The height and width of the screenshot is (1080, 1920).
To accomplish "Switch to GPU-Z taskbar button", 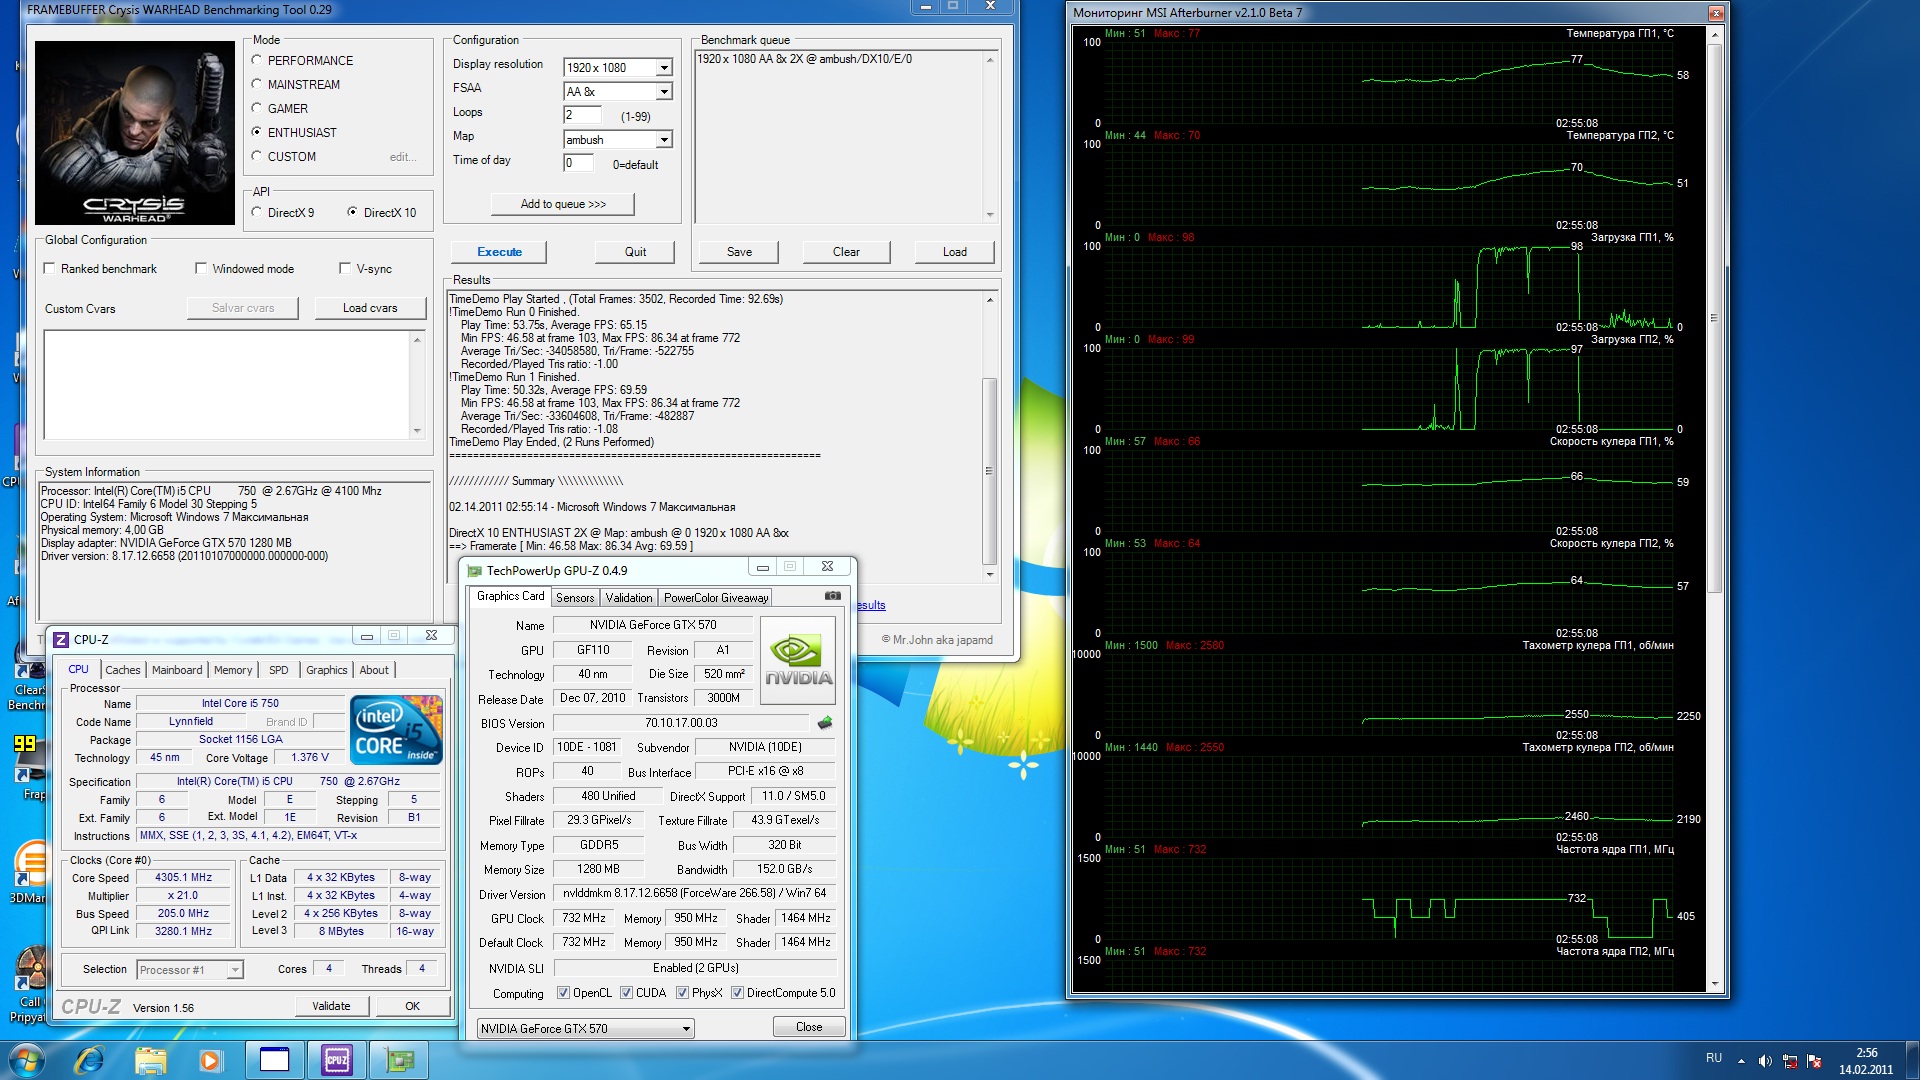I will click(x=400, y=1060).
